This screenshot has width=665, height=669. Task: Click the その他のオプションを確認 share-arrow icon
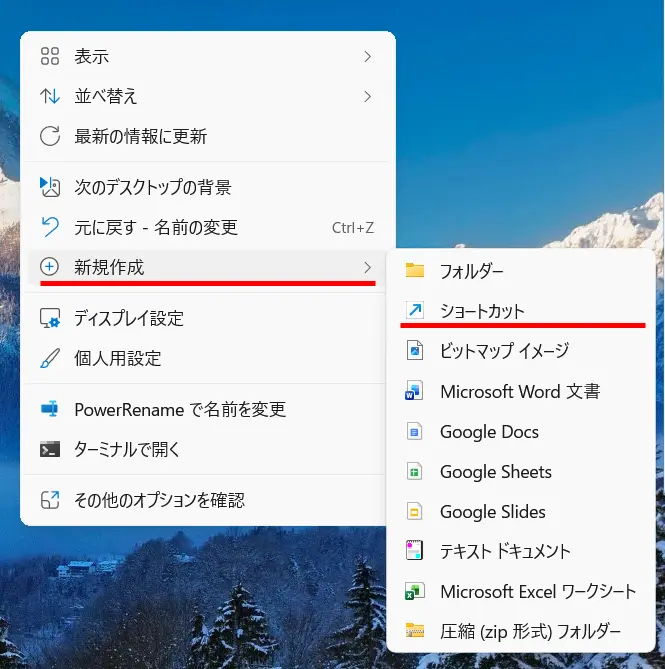pyautogui.click(x=49, y=500)
